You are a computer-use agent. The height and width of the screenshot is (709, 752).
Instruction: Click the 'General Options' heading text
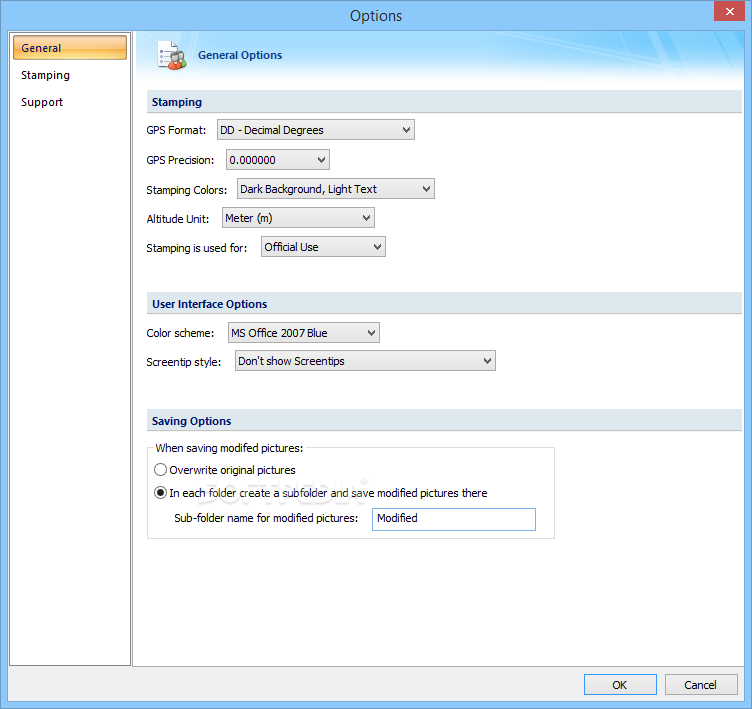coord(240,55)
